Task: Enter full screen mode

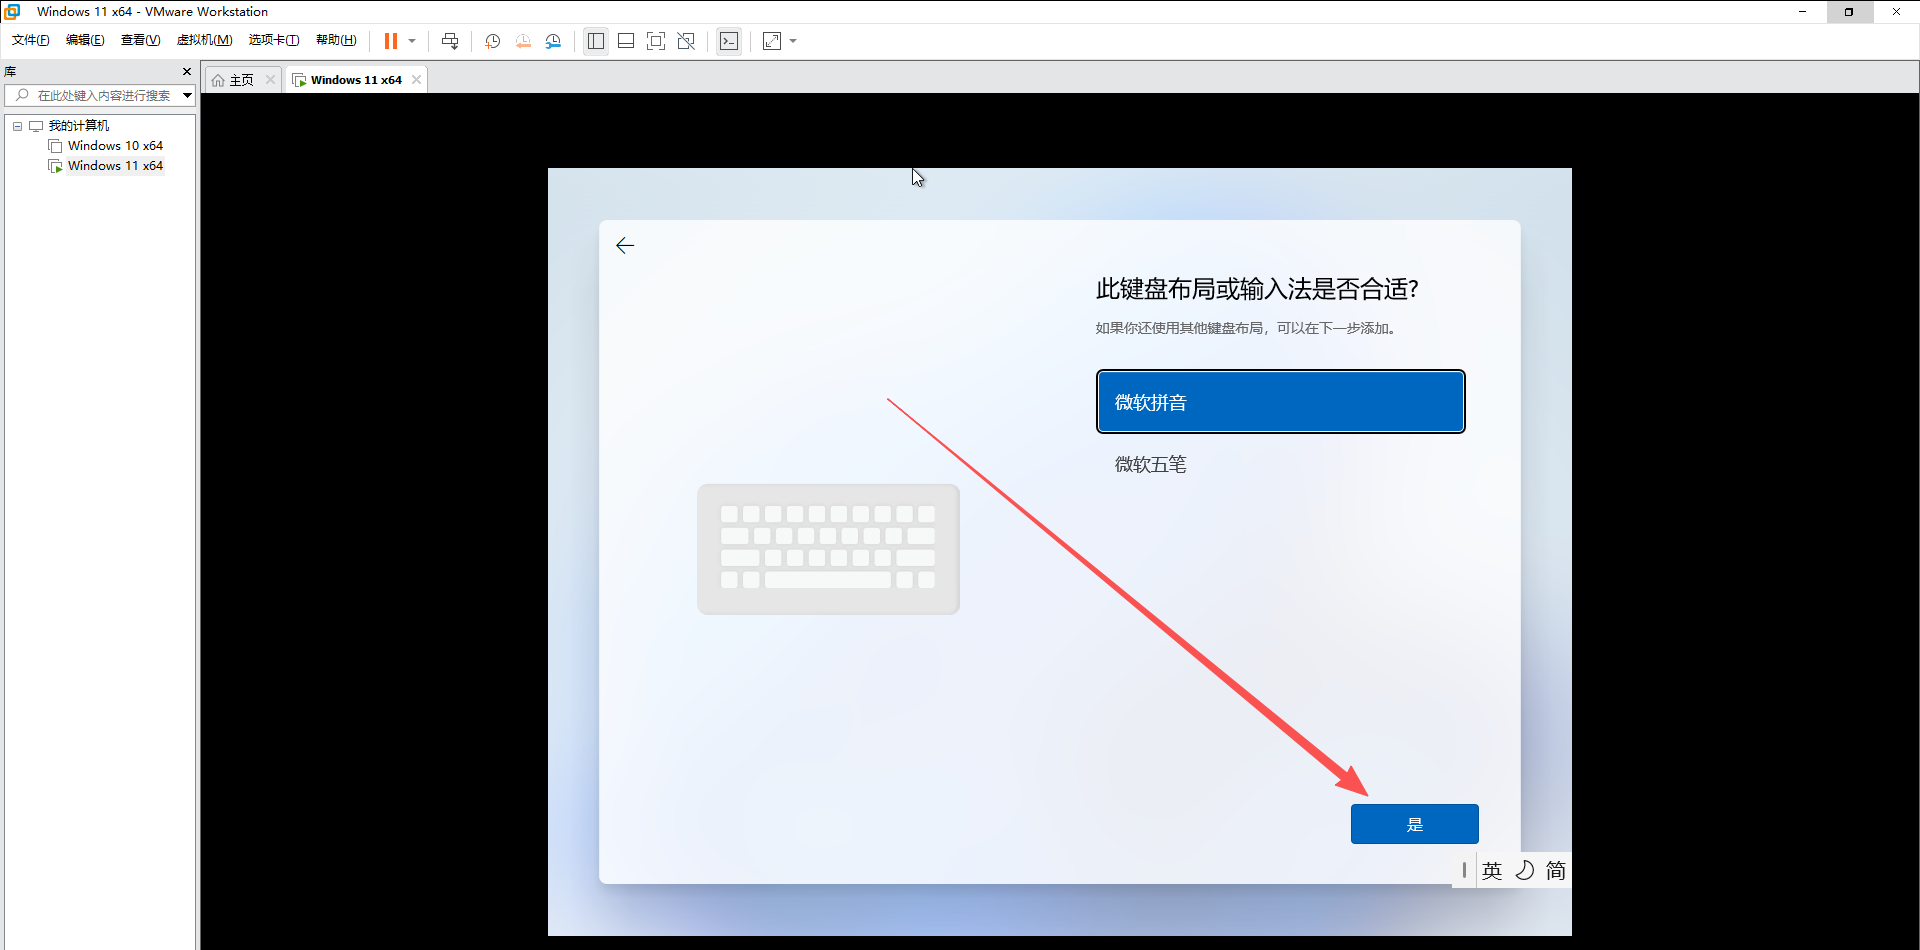Action: coord(656,41)
